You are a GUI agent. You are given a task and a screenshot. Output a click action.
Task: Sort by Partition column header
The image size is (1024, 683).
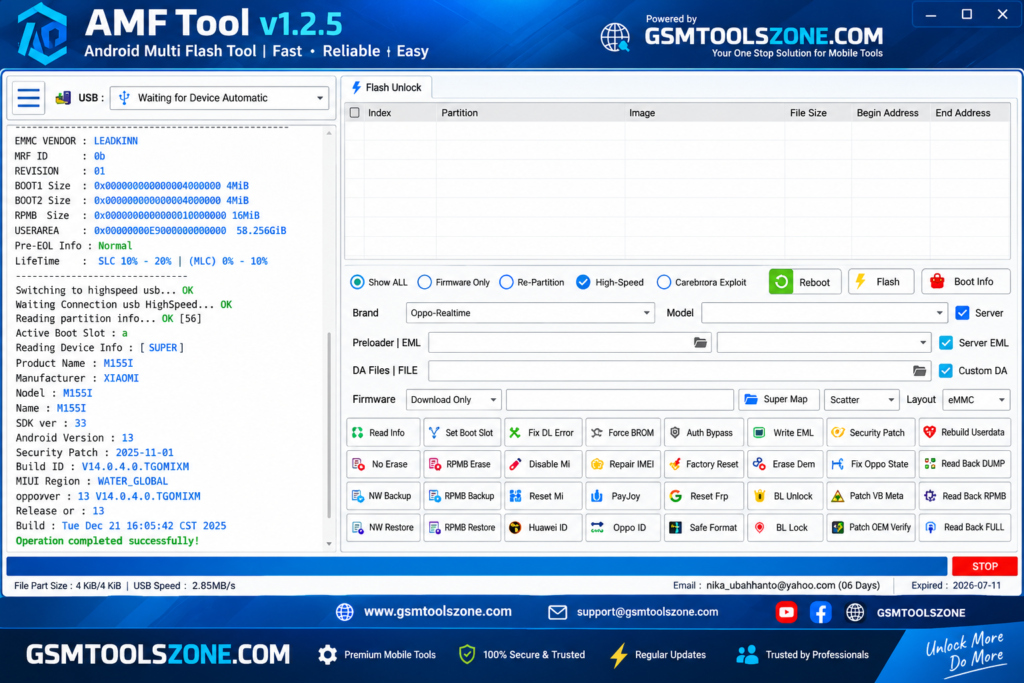(459, 113)
